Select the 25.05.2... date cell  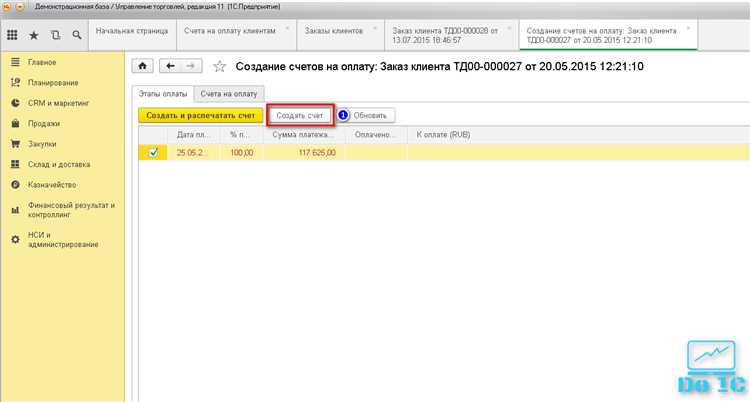(x=194, y=153)
